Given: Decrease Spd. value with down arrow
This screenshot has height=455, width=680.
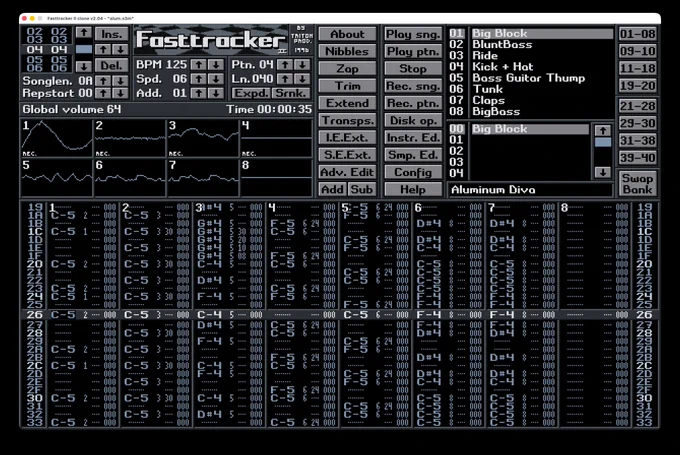Looking at the screenshot, I should click(x=216, y=79).
